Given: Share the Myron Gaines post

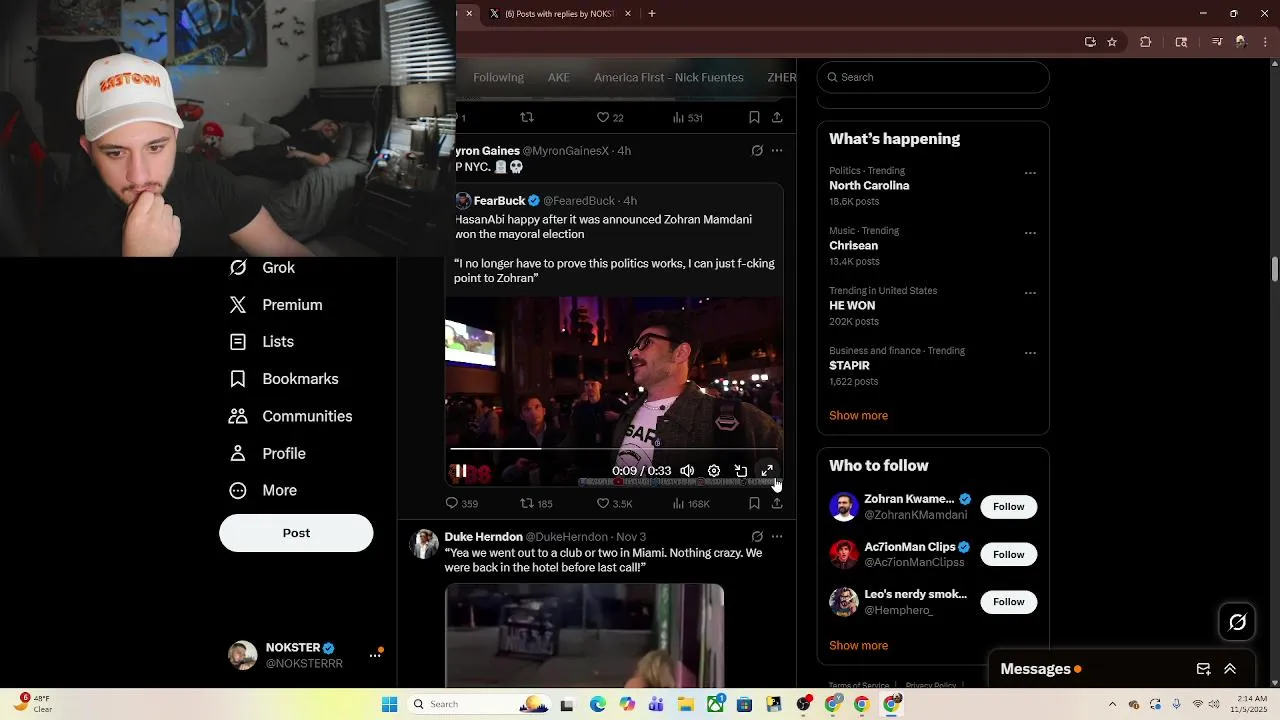Looking at the screenshot, I should click(777, 504).
